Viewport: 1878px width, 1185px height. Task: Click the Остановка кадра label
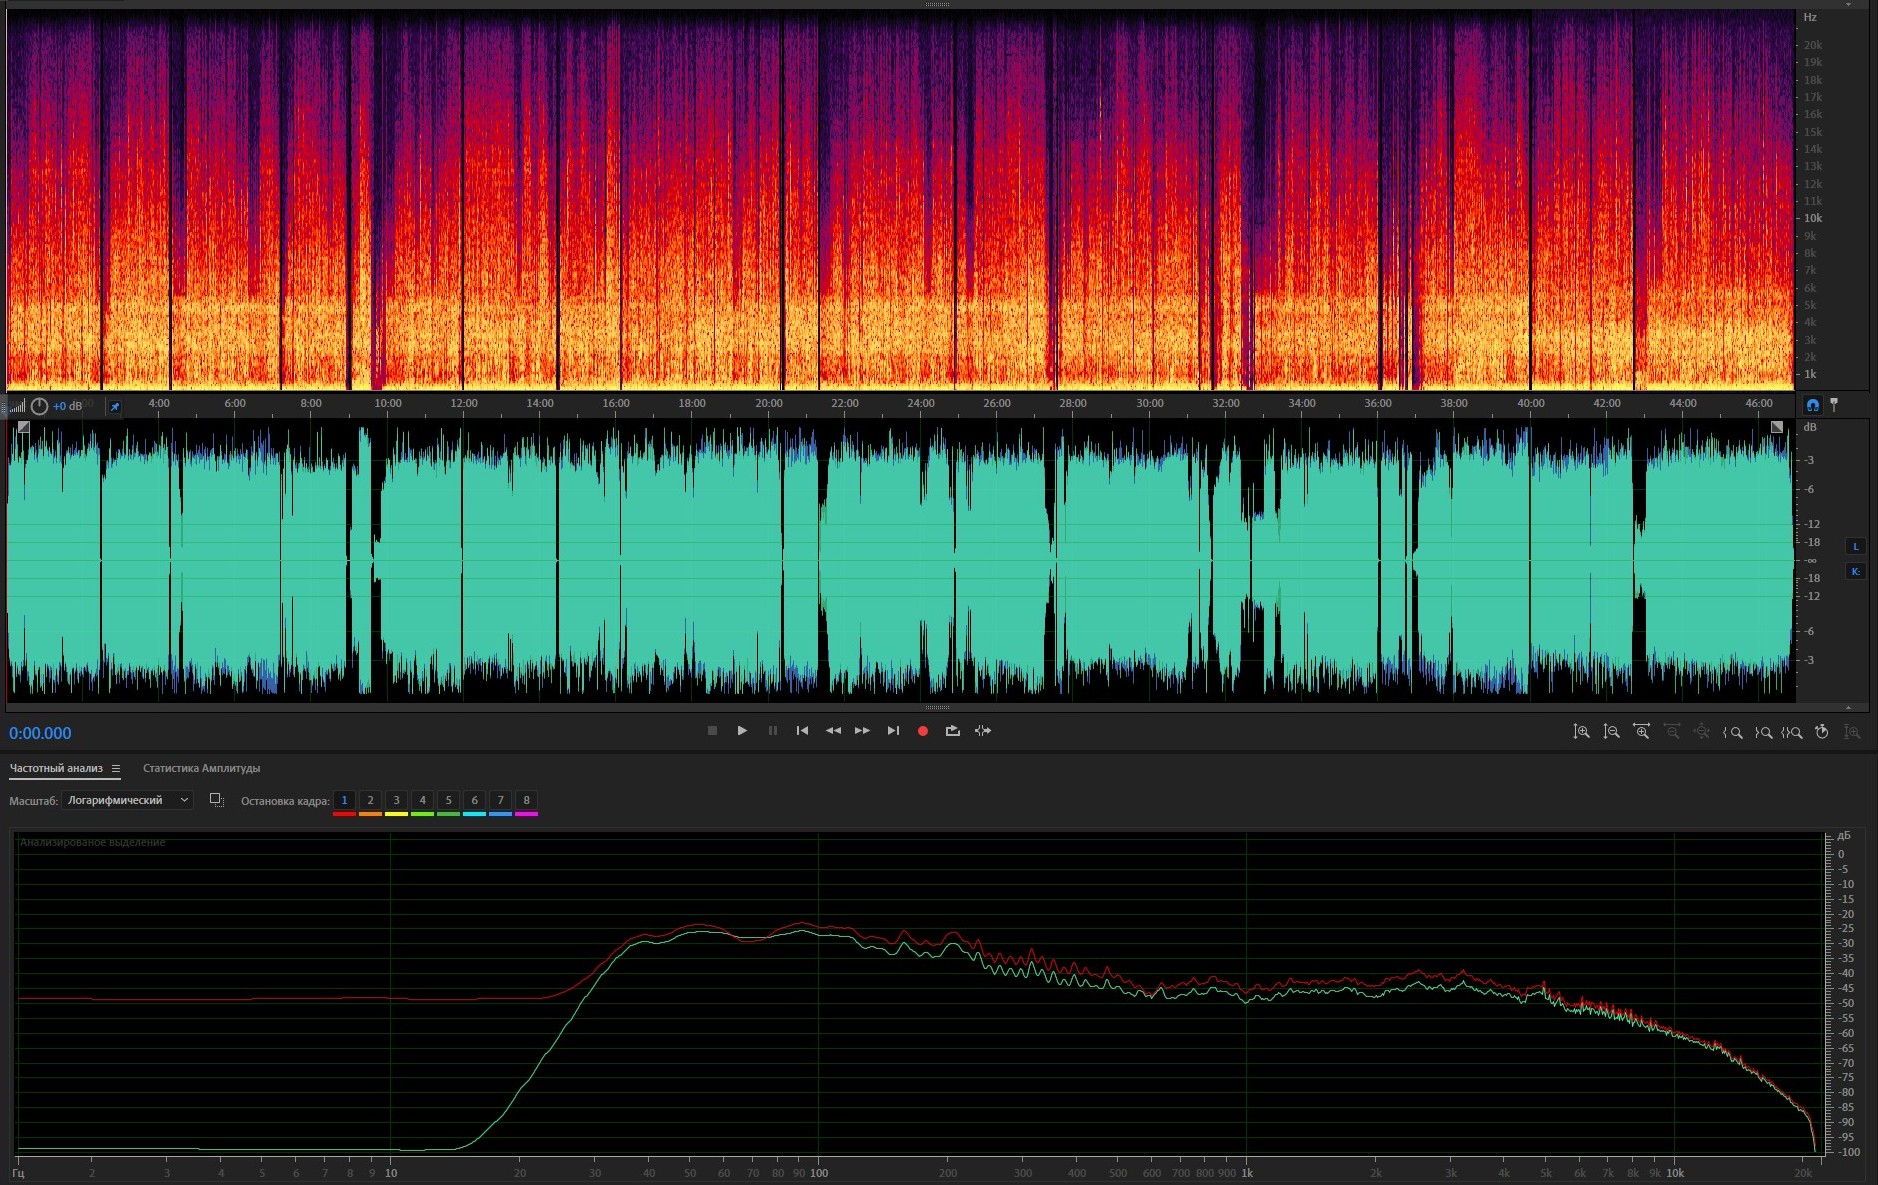(x=285, y=801)
